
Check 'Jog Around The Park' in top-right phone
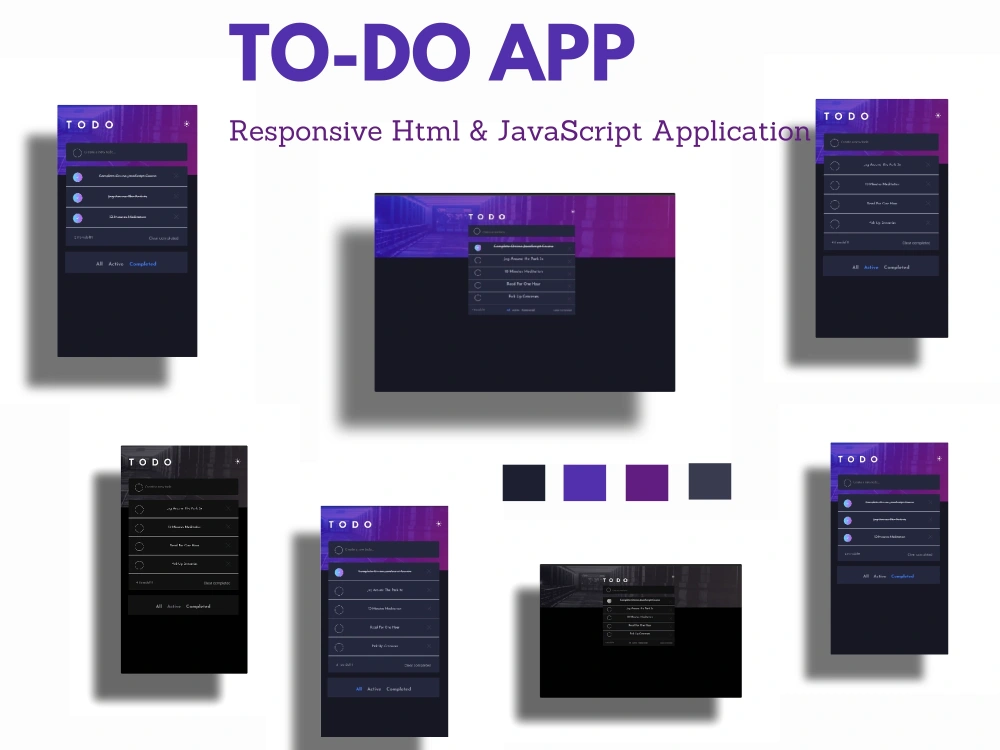pyautogui.click(x=835, y=165)
